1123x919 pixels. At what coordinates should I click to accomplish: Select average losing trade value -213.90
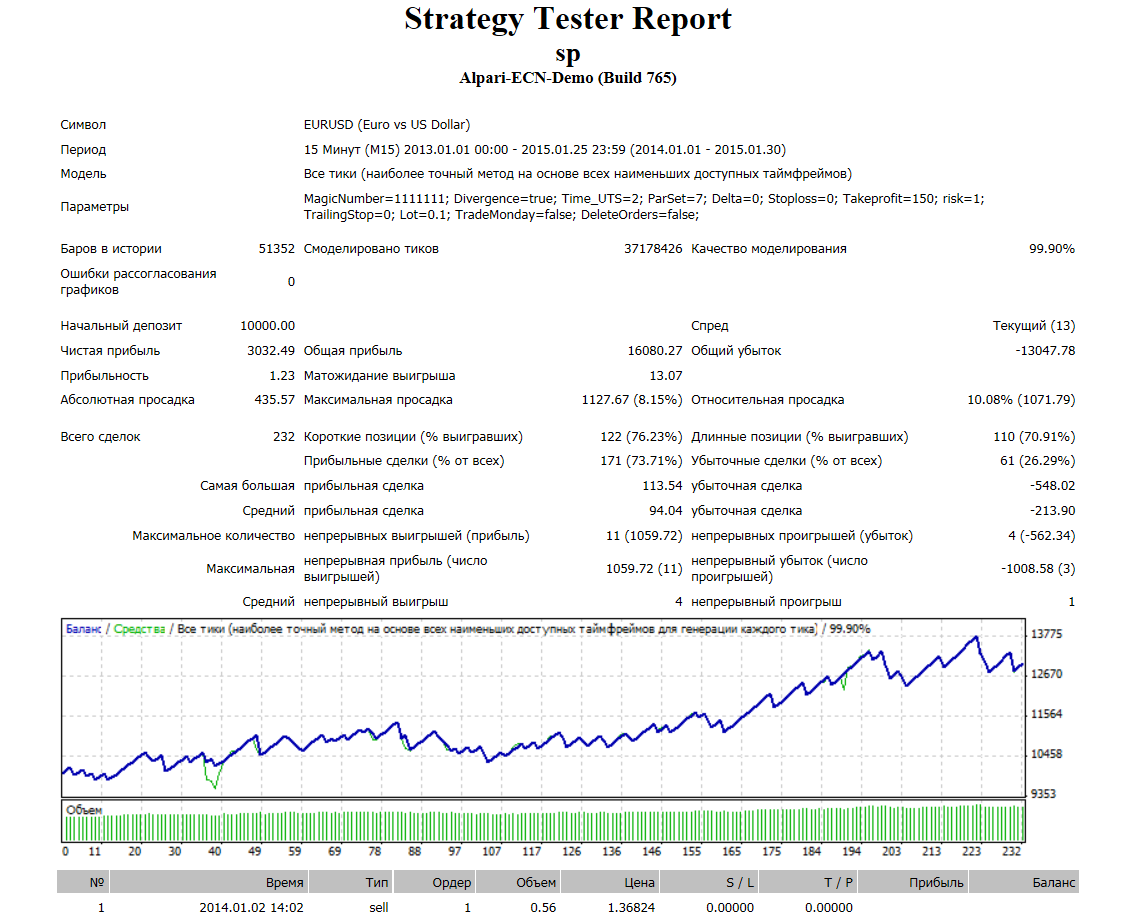1052,511
